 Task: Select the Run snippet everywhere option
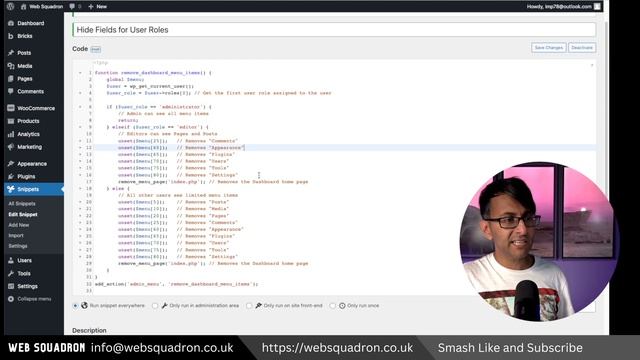click(x=76, y=306)
